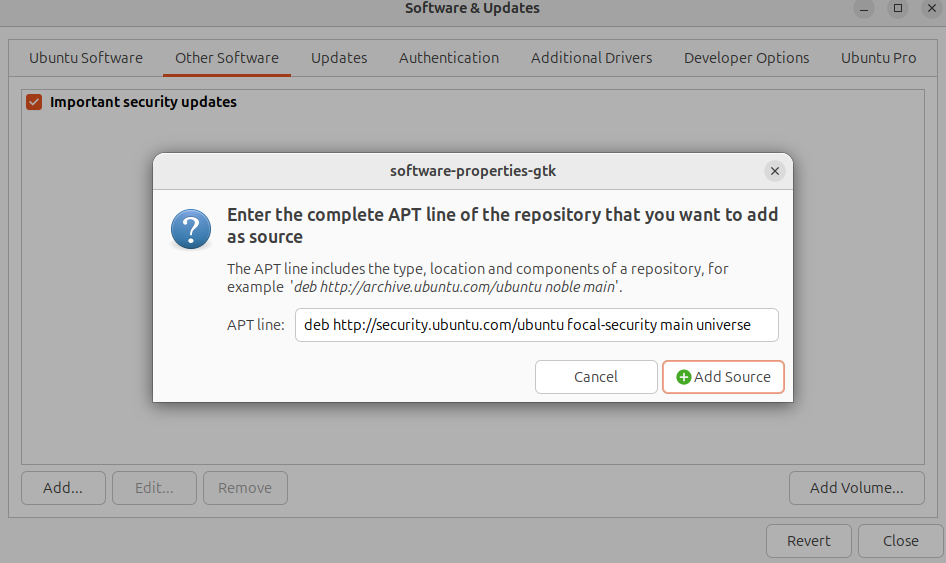This screenshot has width=946, height=563.
Task: Click the Add... button below the list
Action: (x=62, y=488)
